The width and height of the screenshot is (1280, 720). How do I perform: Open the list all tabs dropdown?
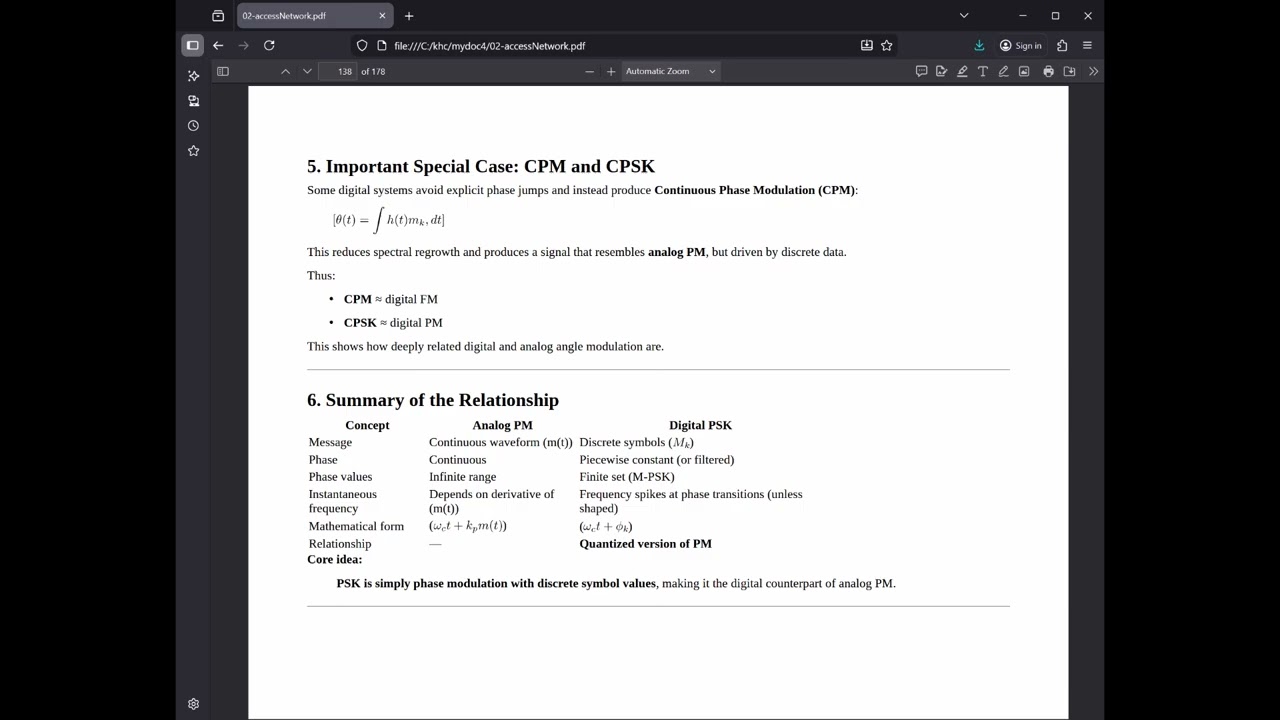(x=964, y=16)
